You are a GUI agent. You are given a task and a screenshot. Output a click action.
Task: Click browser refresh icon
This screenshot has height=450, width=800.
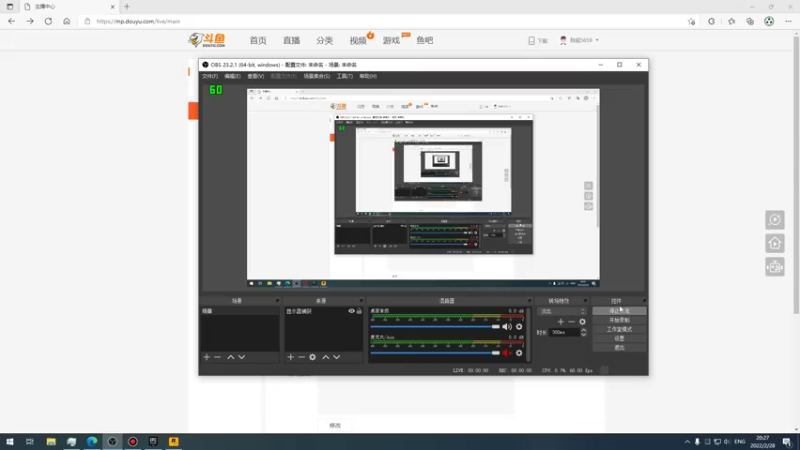[48, 21]
